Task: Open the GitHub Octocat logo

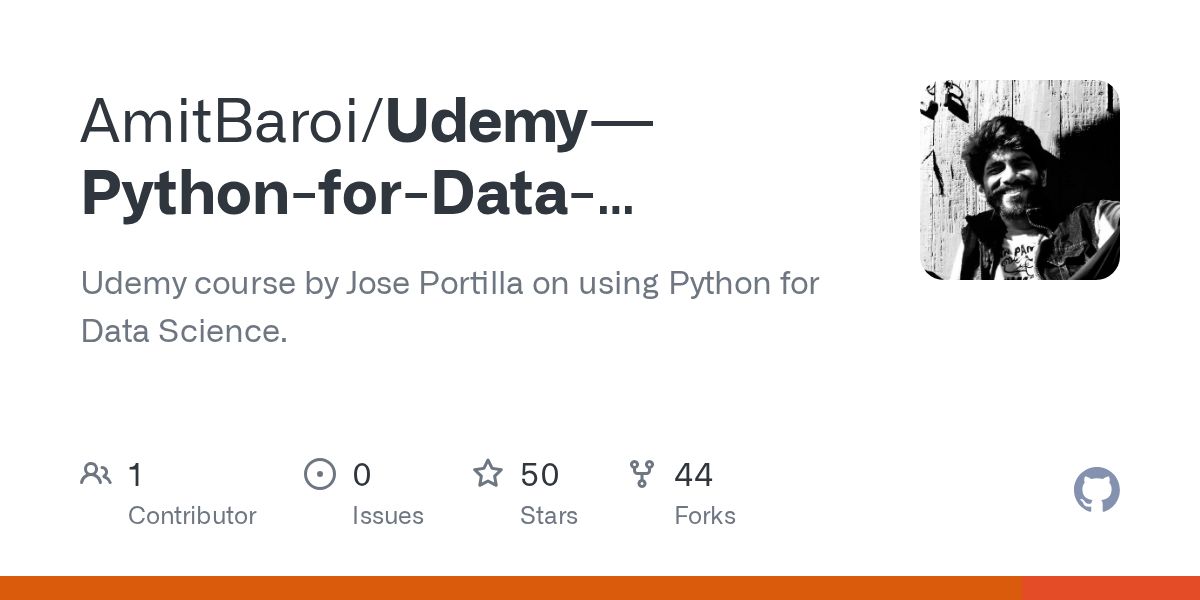Action: 1096,491
